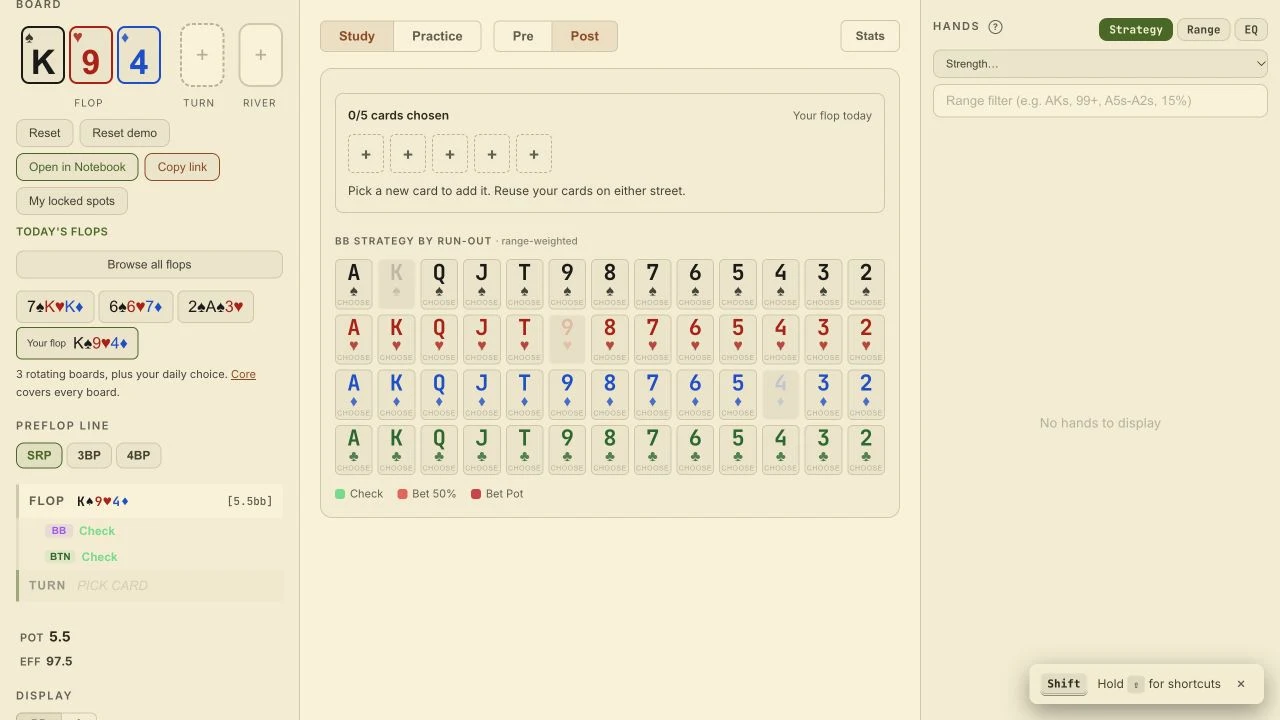Viewport: 1280px width, 720px height.
Task: Switch to Study mode
Action: (x=357, y=36)
